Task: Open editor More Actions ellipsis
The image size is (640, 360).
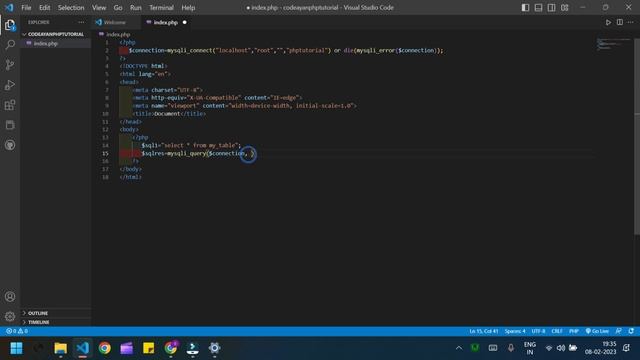Action: click(631, 22)
